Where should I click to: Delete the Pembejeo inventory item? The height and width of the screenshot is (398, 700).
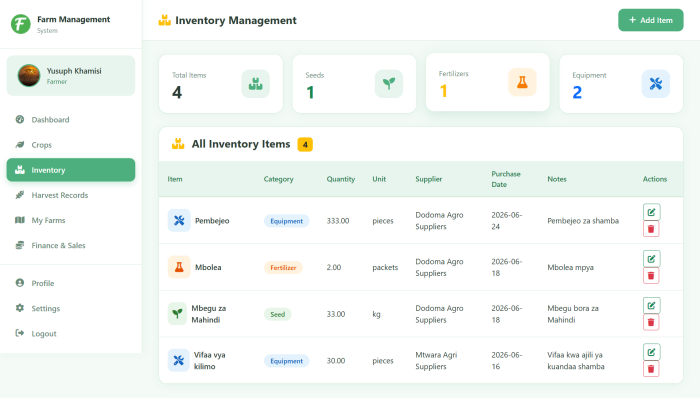click(x=651, y=229)
